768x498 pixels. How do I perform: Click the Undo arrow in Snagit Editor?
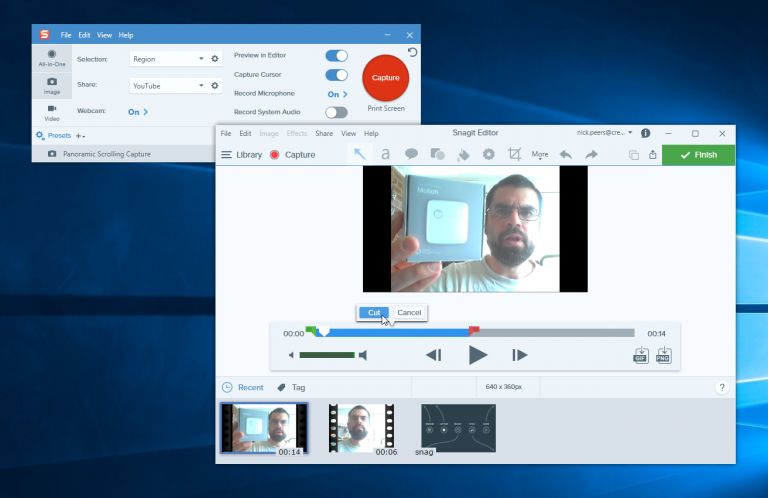566,154
